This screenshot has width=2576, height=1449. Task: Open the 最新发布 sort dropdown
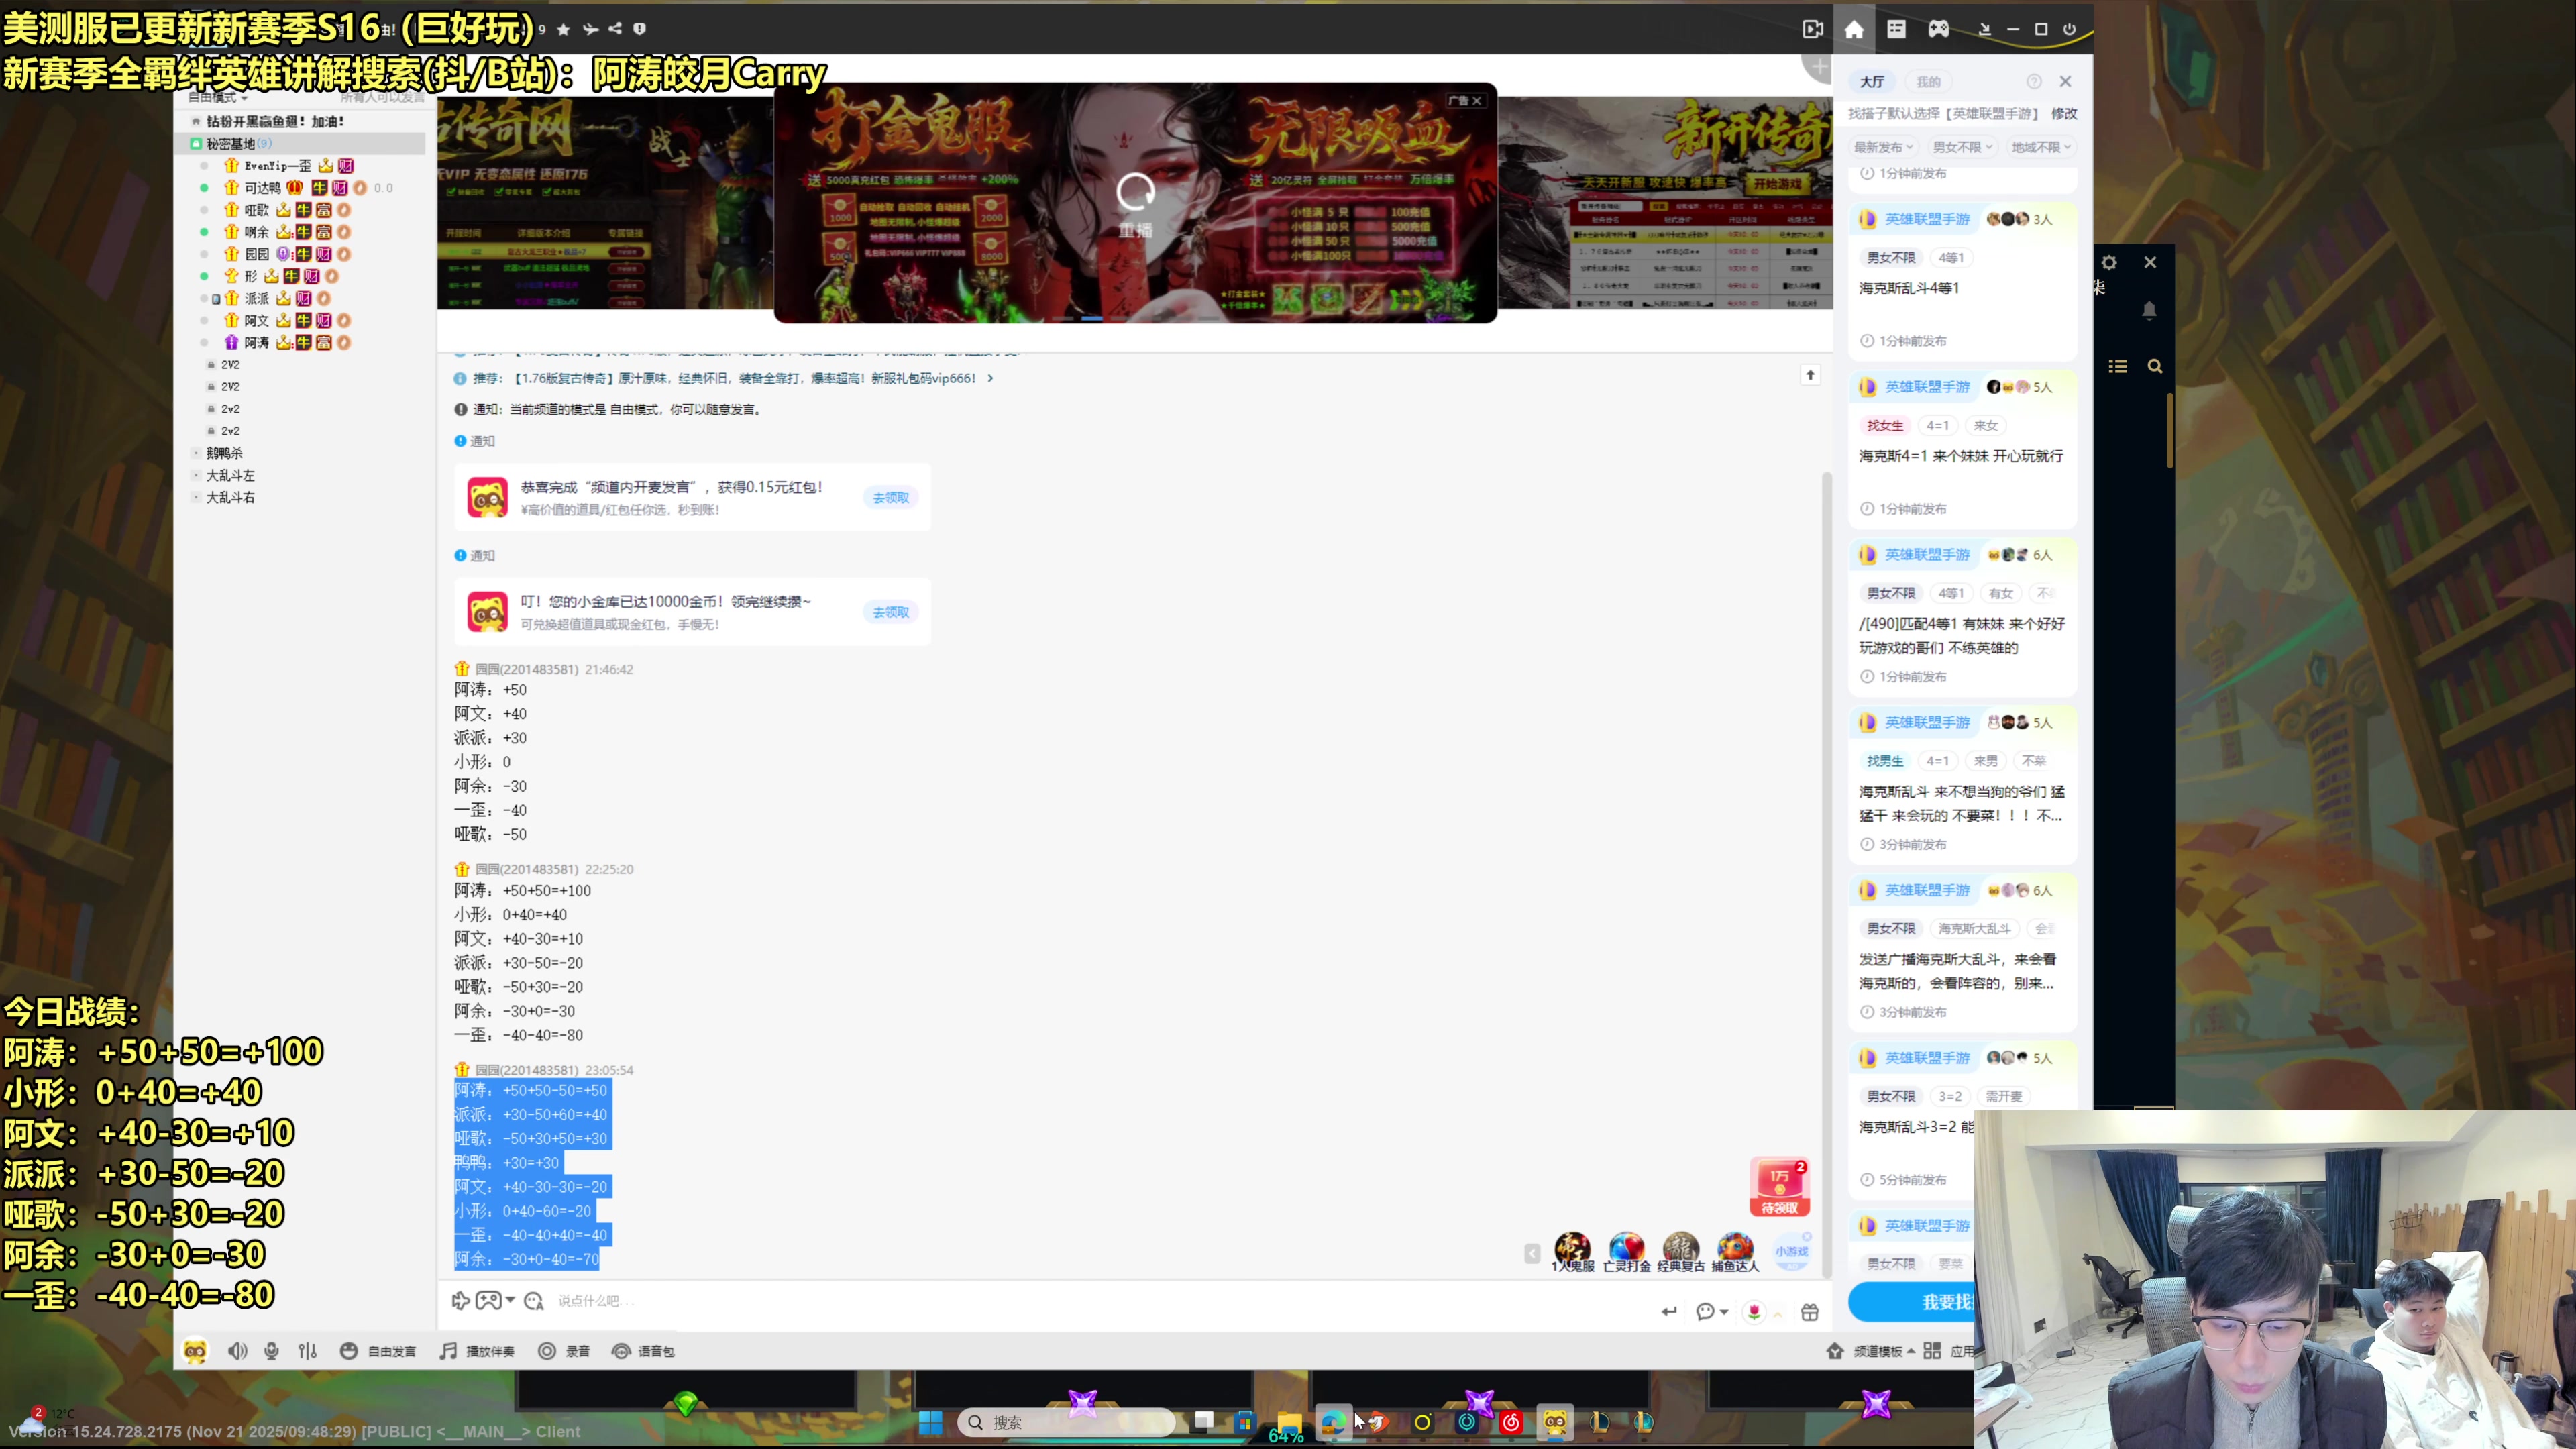pyautogui.click(x=1883, y=147)
